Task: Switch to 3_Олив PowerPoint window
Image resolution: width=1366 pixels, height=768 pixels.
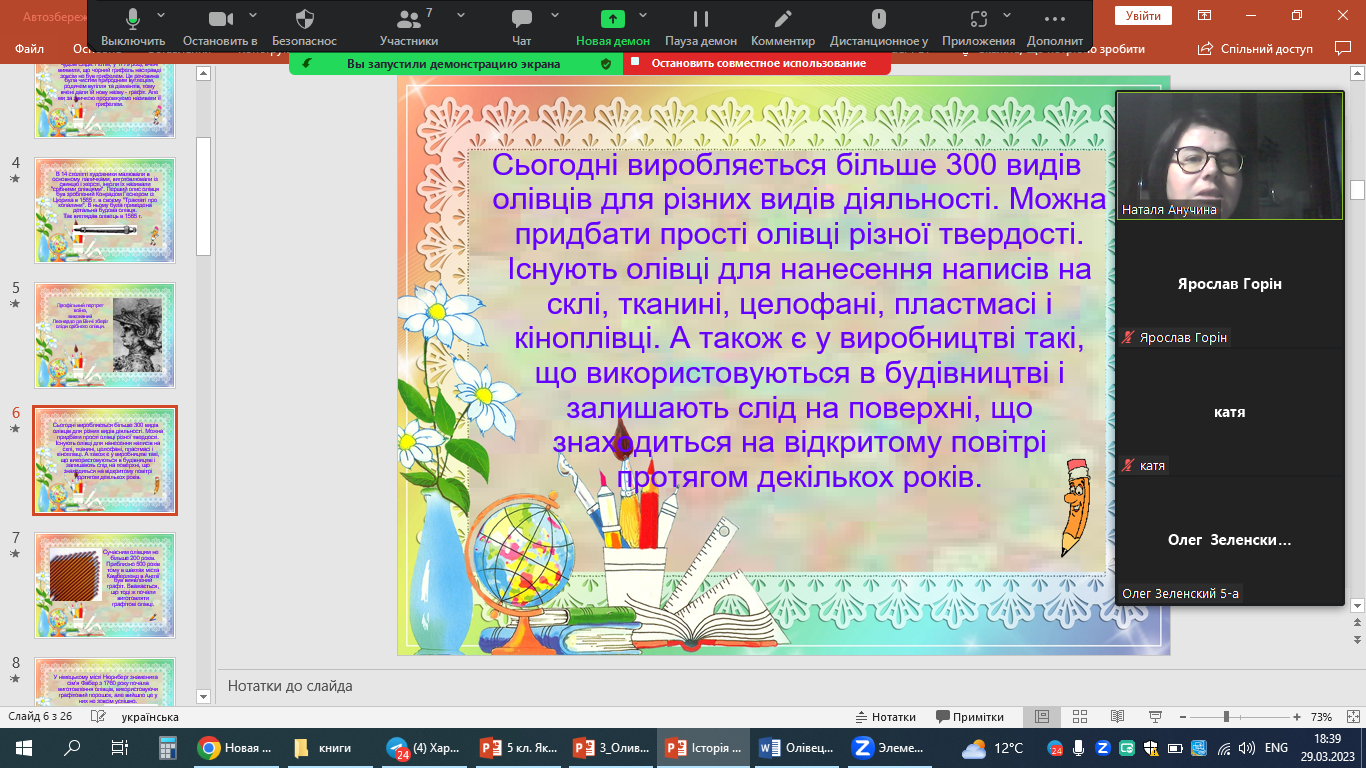Action: 610,747
